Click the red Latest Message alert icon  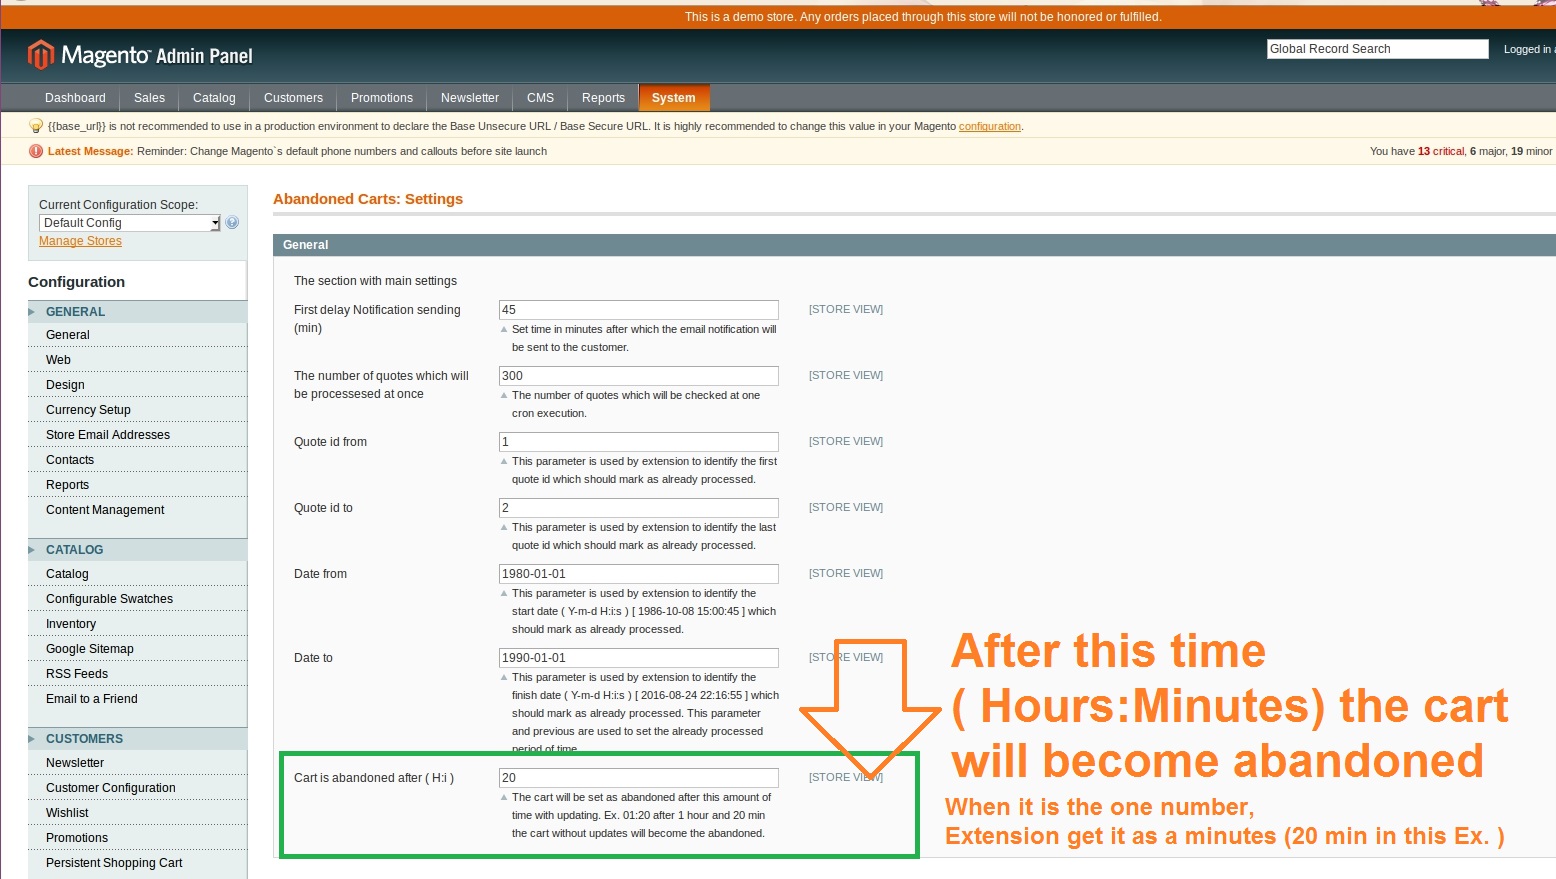(36, 151)
